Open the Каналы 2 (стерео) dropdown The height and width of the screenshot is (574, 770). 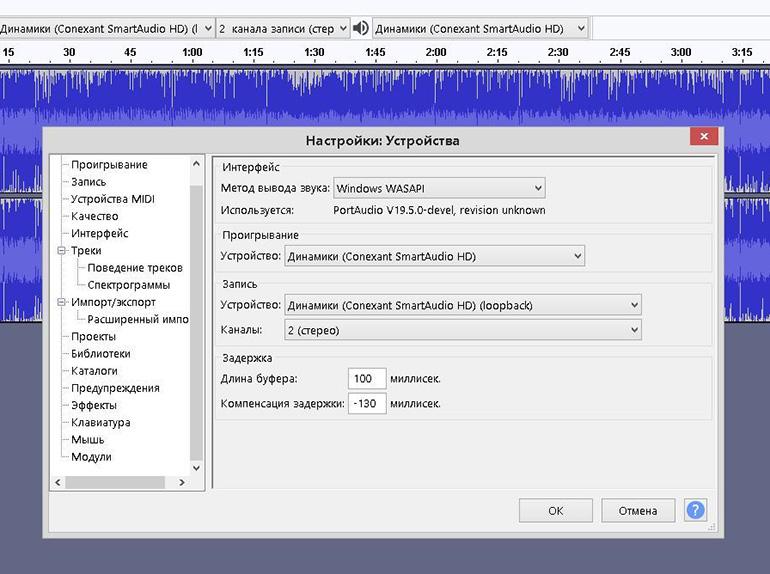coord(462,330)
